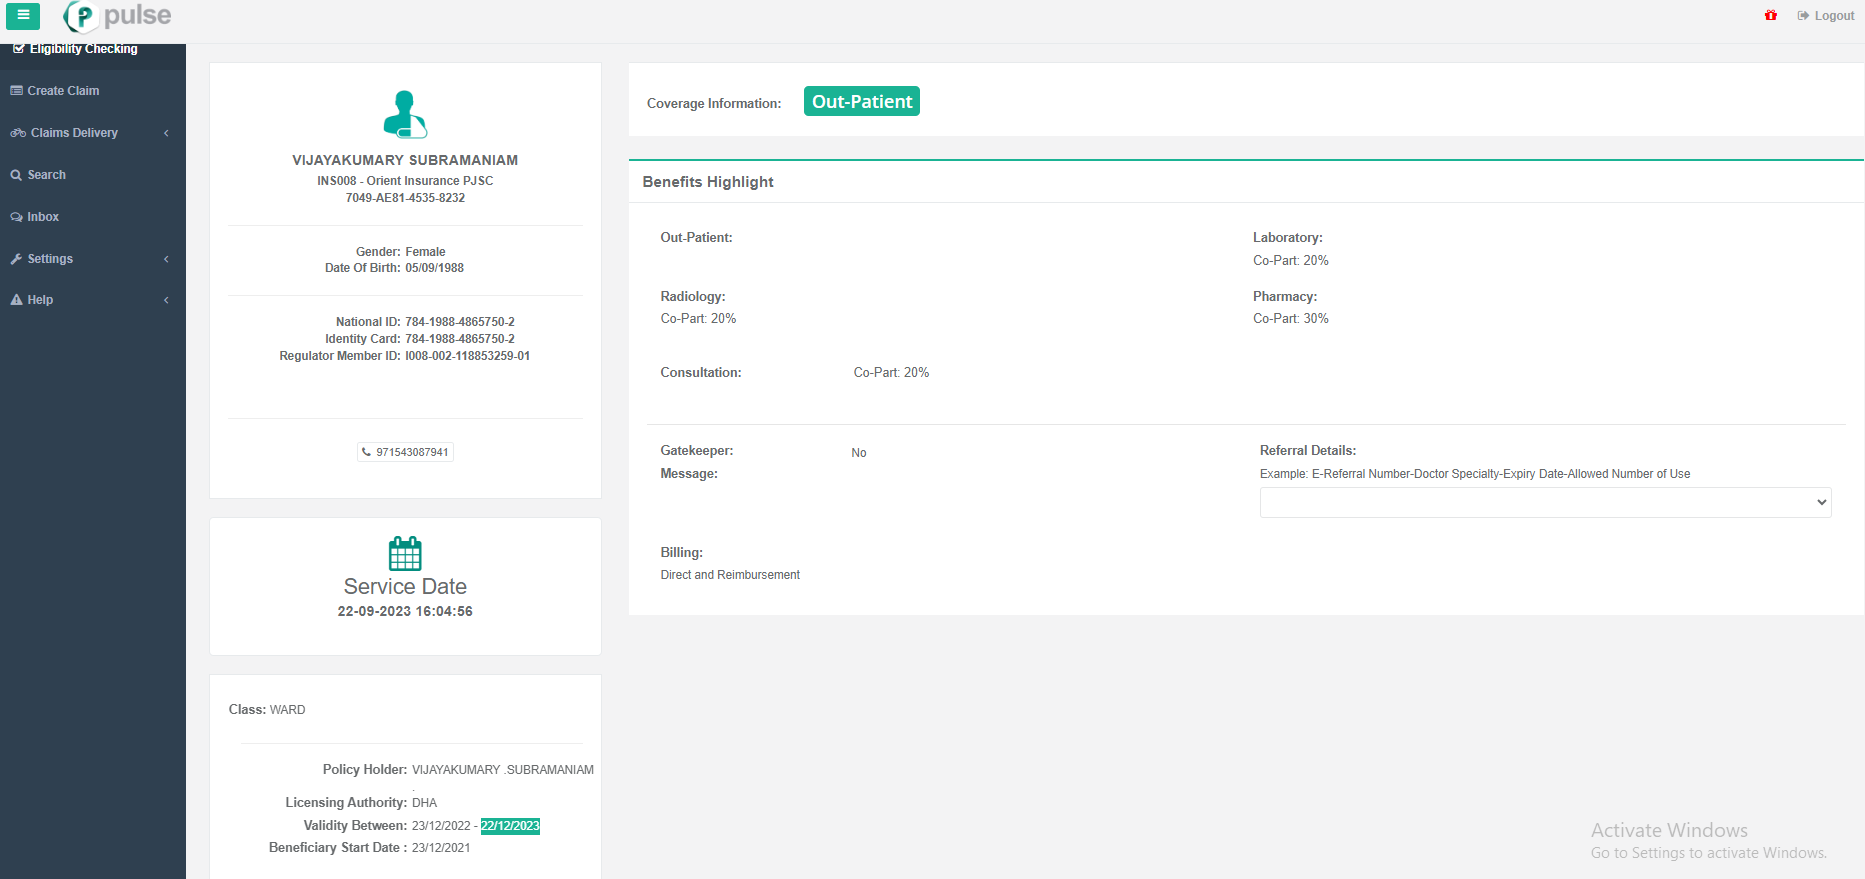The width and height of the screenshot is (1865, 879).
Task: Click the Search magnifier icon in sidebar
Action: (16, 175)
